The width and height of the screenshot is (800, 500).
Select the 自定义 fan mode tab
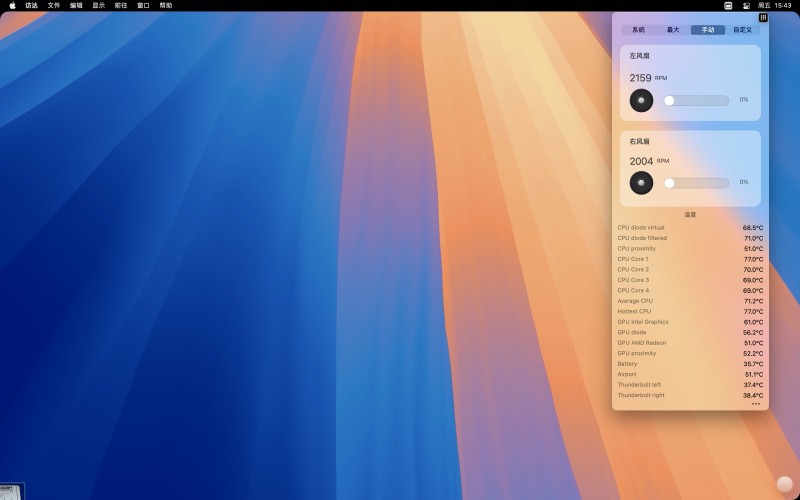[x=742, y=30]
